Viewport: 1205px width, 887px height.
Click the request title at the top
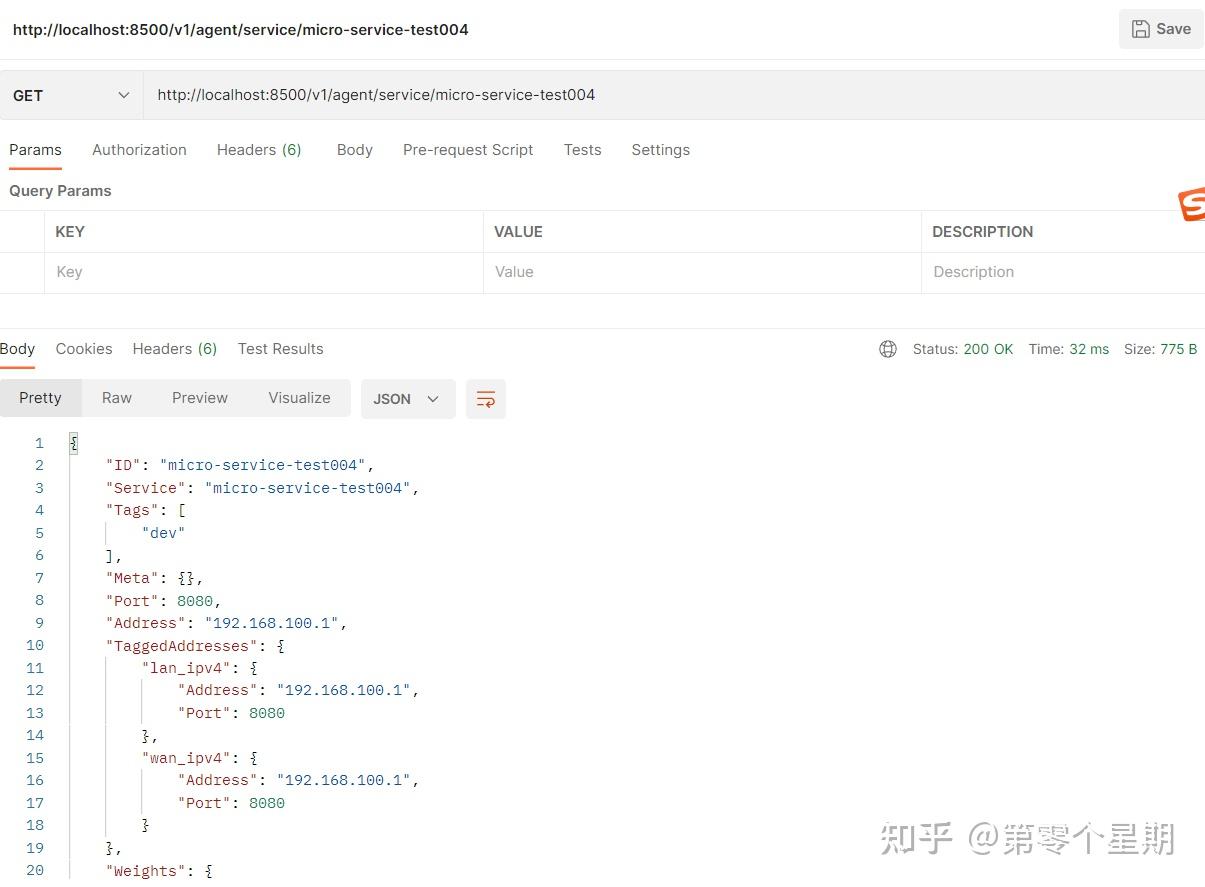(241, 29)
